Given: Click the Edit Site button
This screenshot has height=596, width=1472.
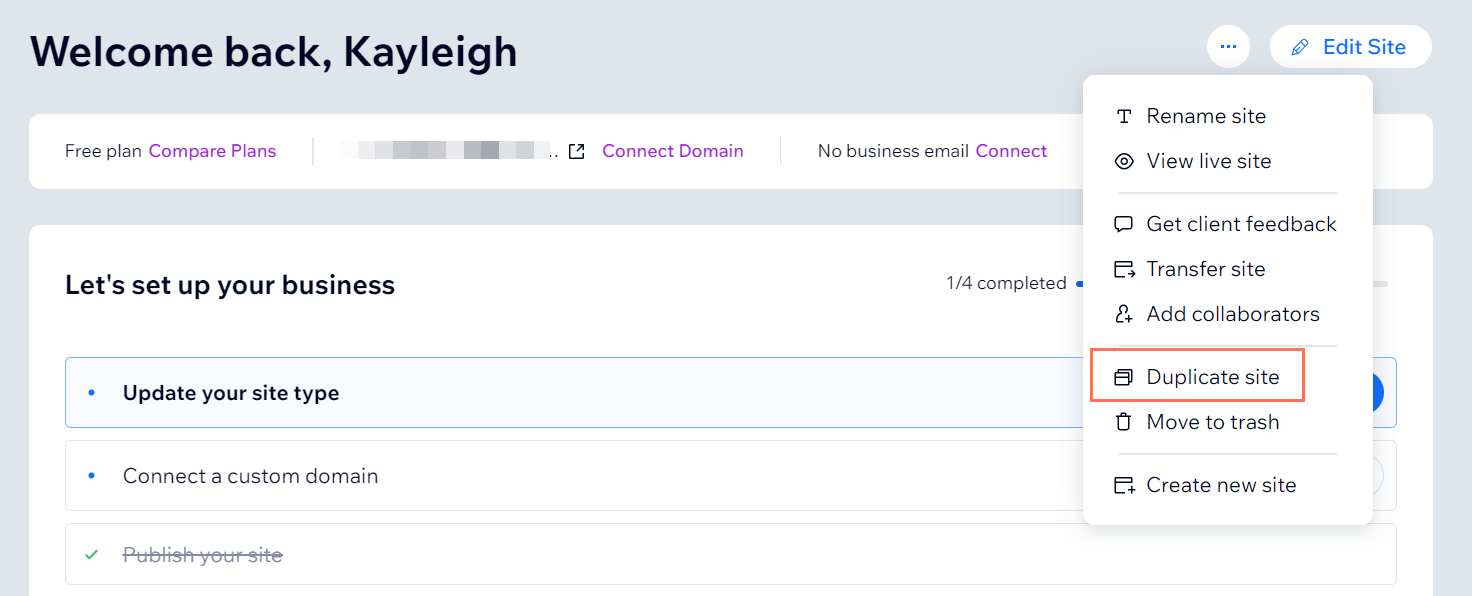Looking at the screenshot, I should pyautogui.click(x=1350, y=46).
